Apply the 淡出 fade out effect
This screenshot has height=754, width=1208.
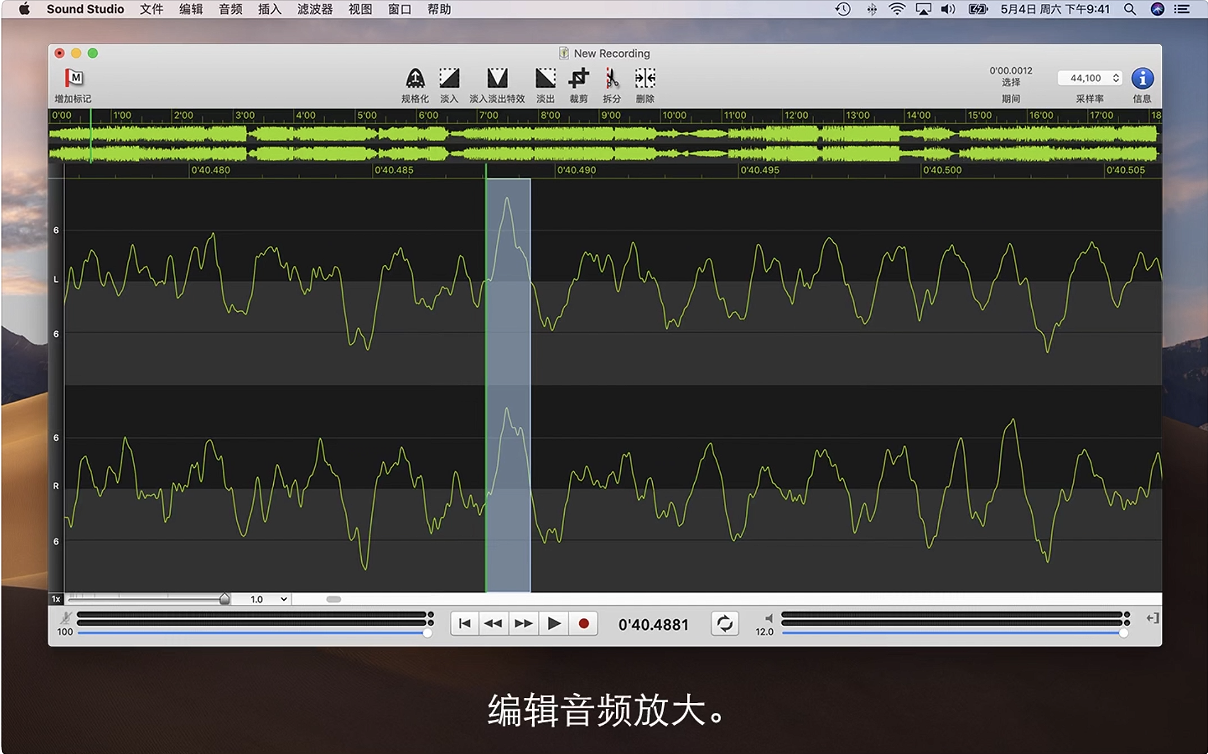(x=545, y=78)
